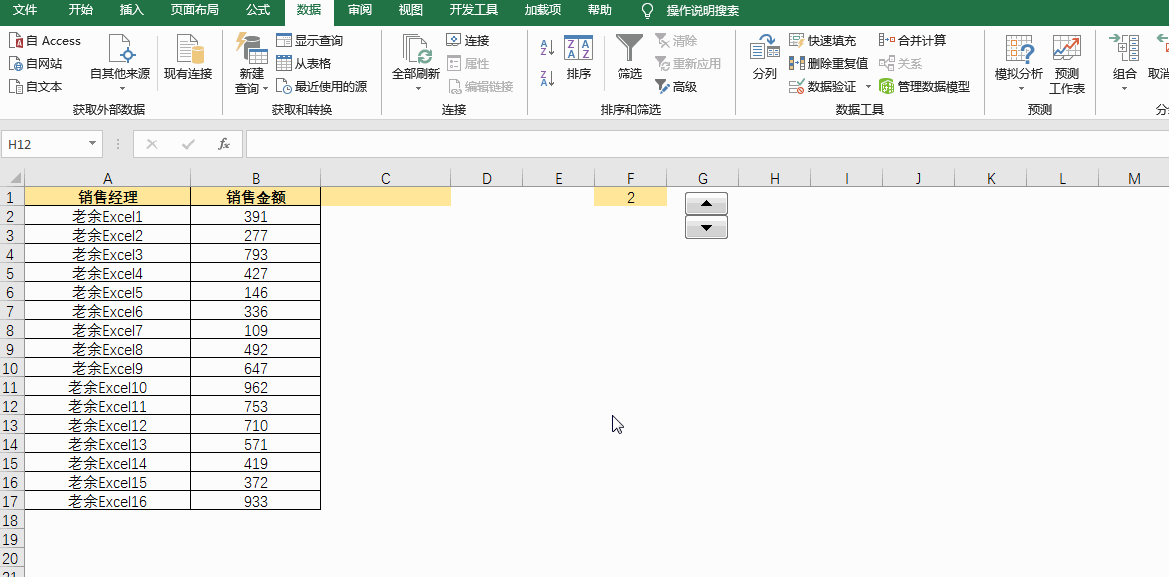Screen dimensions: 1169x577
Task: Click the Name Box showing H12
Action: coord(43,144)
